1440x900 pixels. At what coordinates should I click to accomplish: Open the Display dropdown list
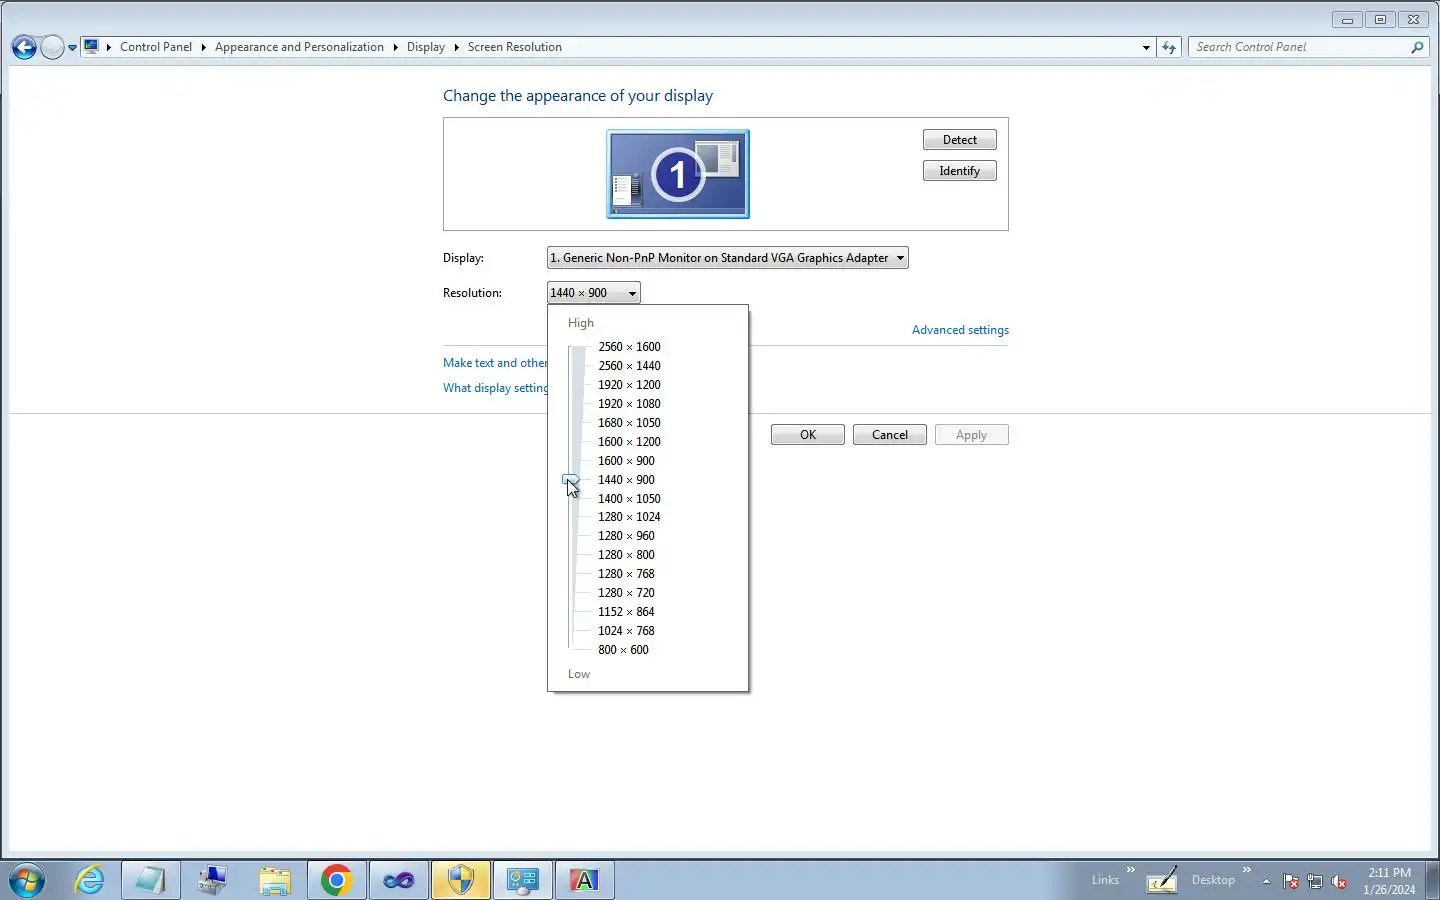pyautogui.click(x=728, y=258)
